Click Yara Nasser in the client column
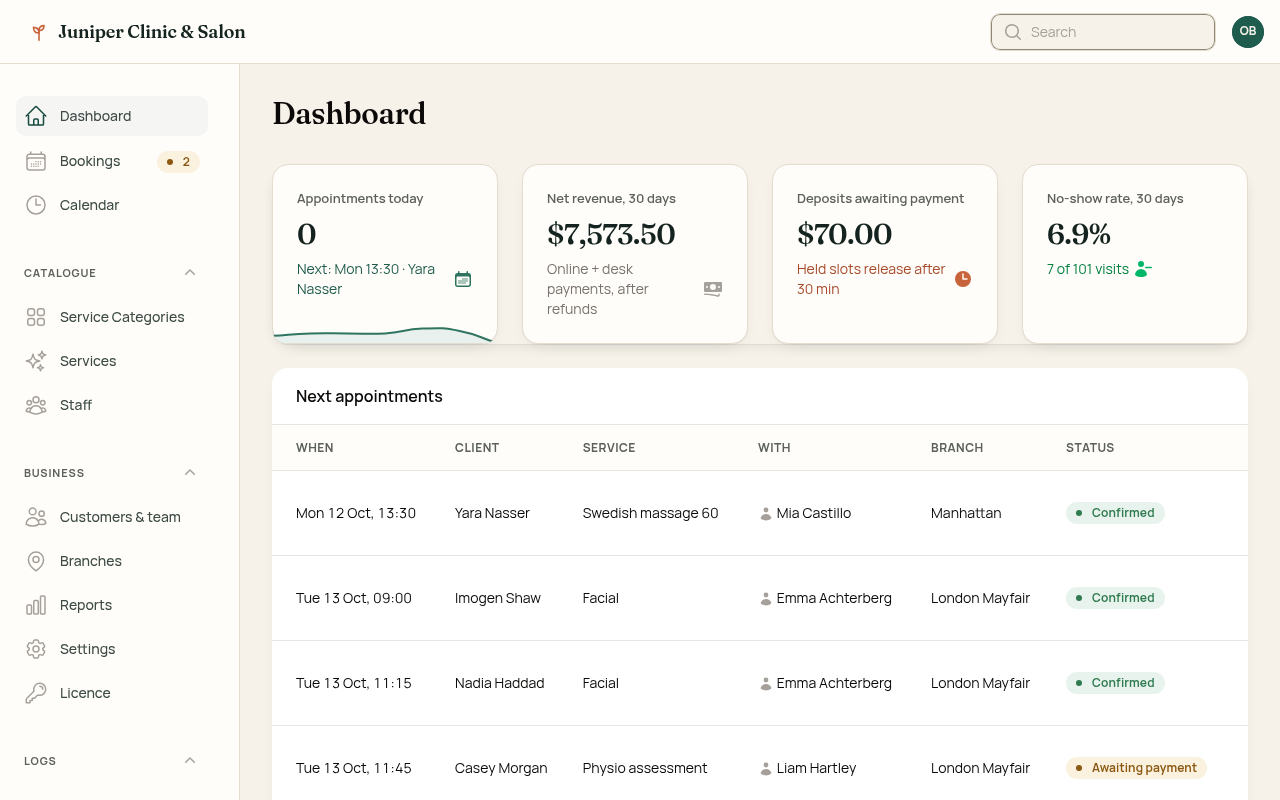The height and width of the screenshot is (800, 1280). coord(492,513)
